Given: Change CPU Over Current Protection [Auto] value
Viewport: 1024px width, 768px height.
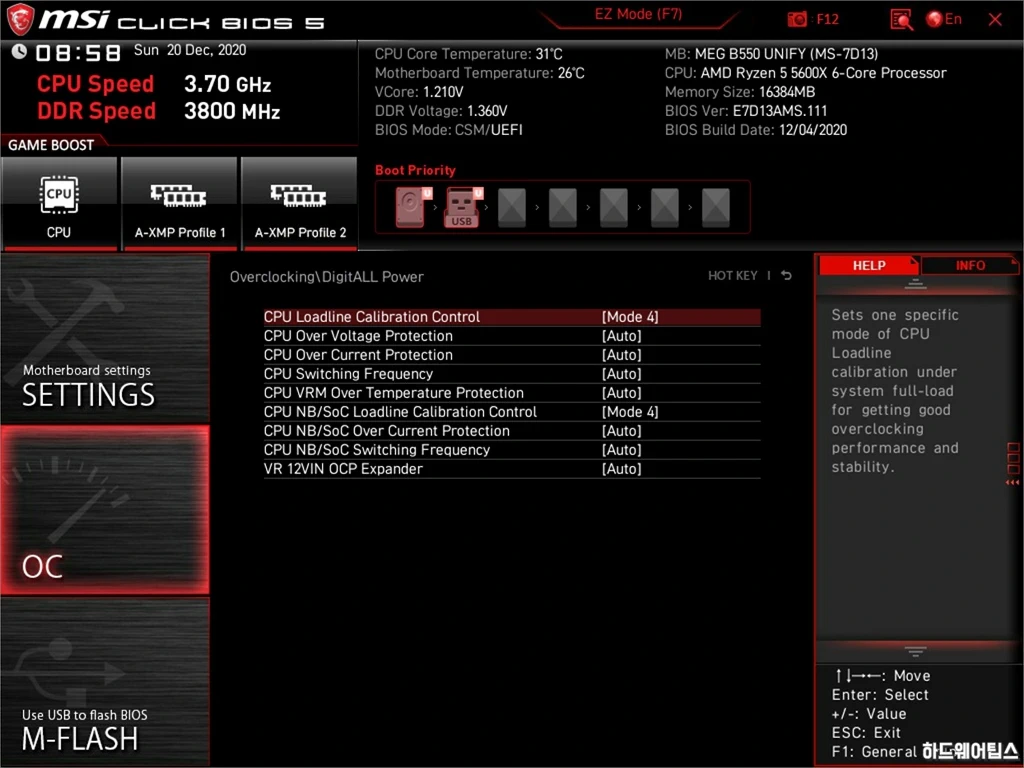Looking at the screenshot, I should 622,355.
